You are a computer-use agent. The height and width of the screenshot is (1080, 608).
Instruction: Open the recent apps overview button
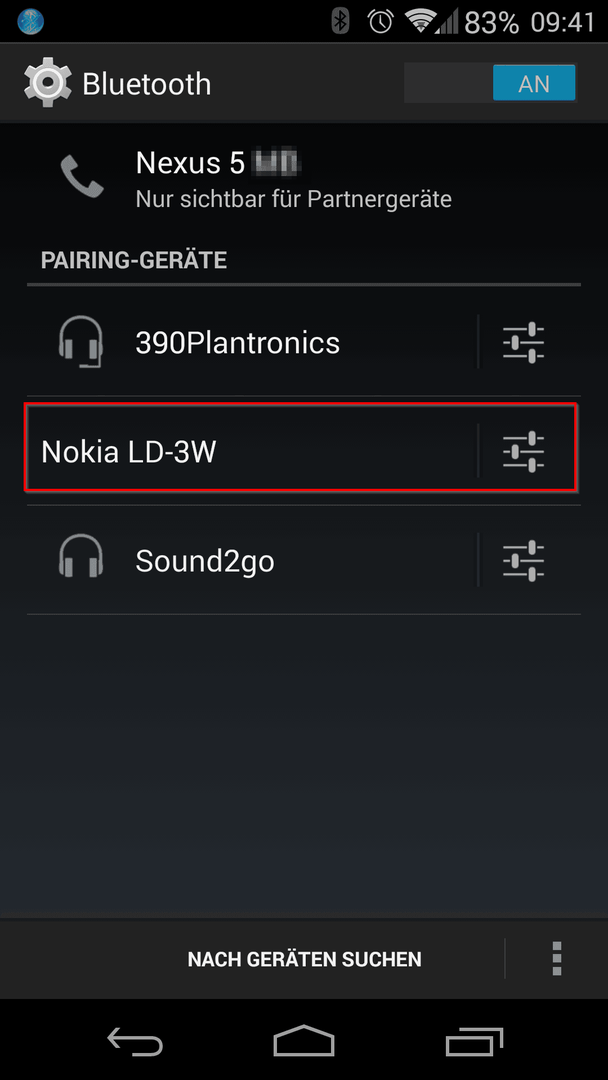coord(474,1041)
